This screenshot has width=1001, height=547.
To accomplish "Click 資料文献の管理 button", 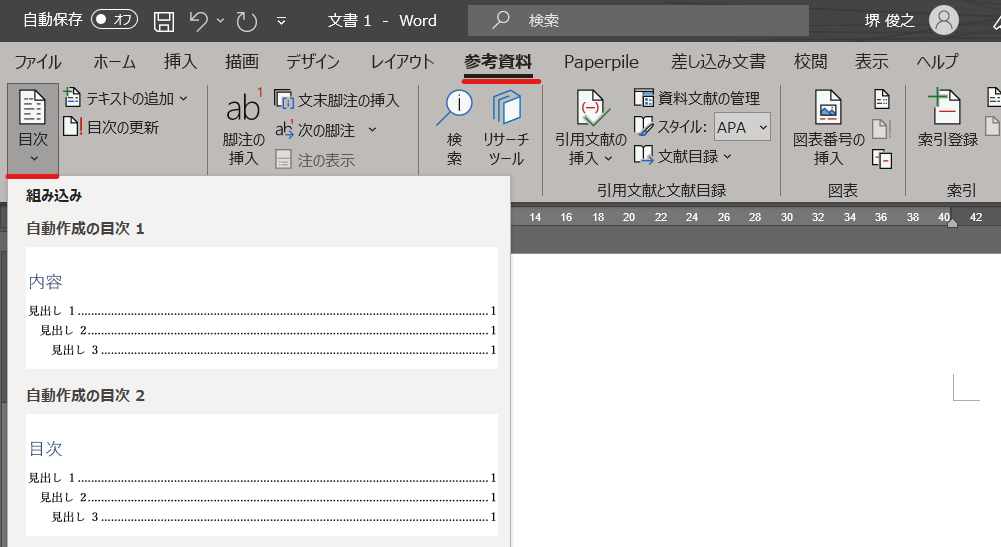I will 696,98.
